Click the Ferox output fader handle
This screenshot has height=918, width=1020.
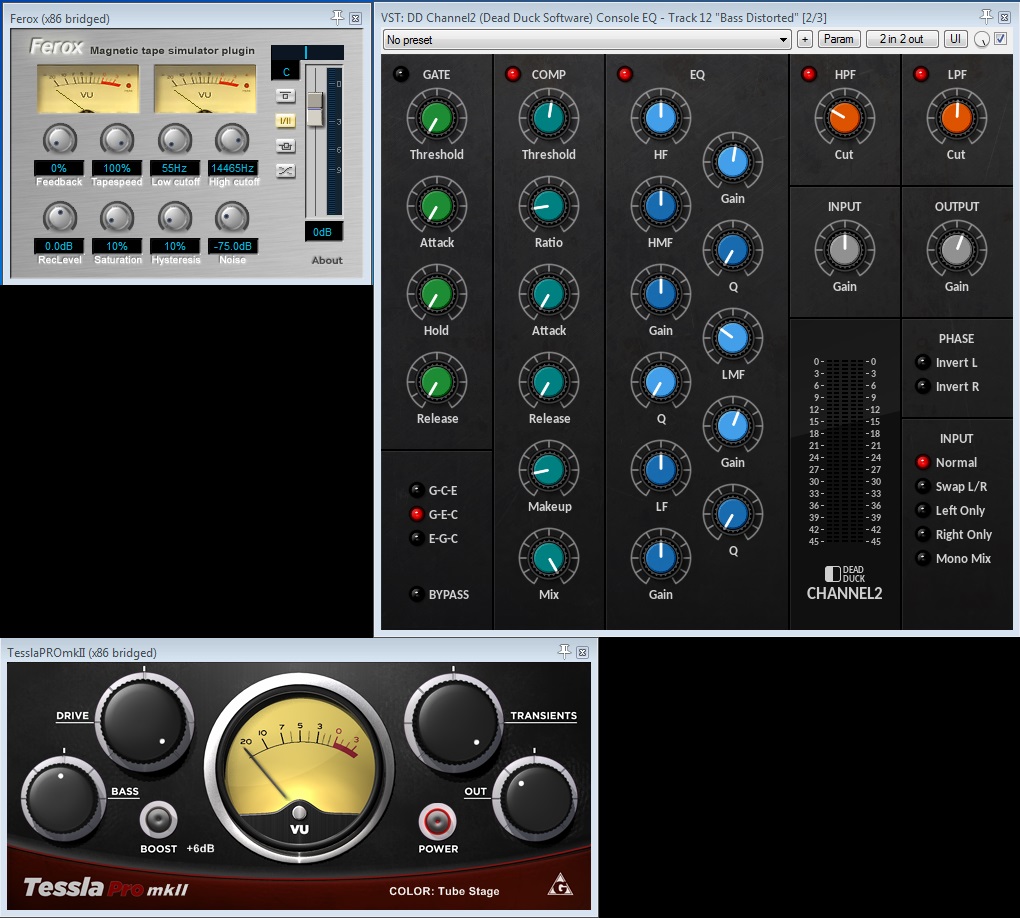315,109
